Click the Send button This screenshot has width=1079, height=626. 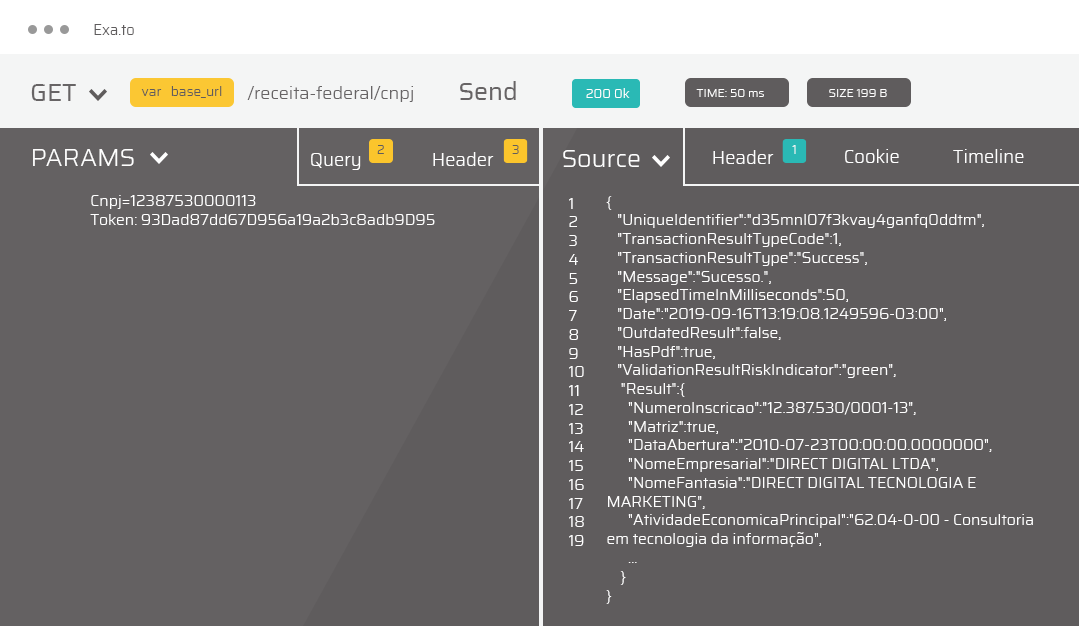tap(488, 92)
